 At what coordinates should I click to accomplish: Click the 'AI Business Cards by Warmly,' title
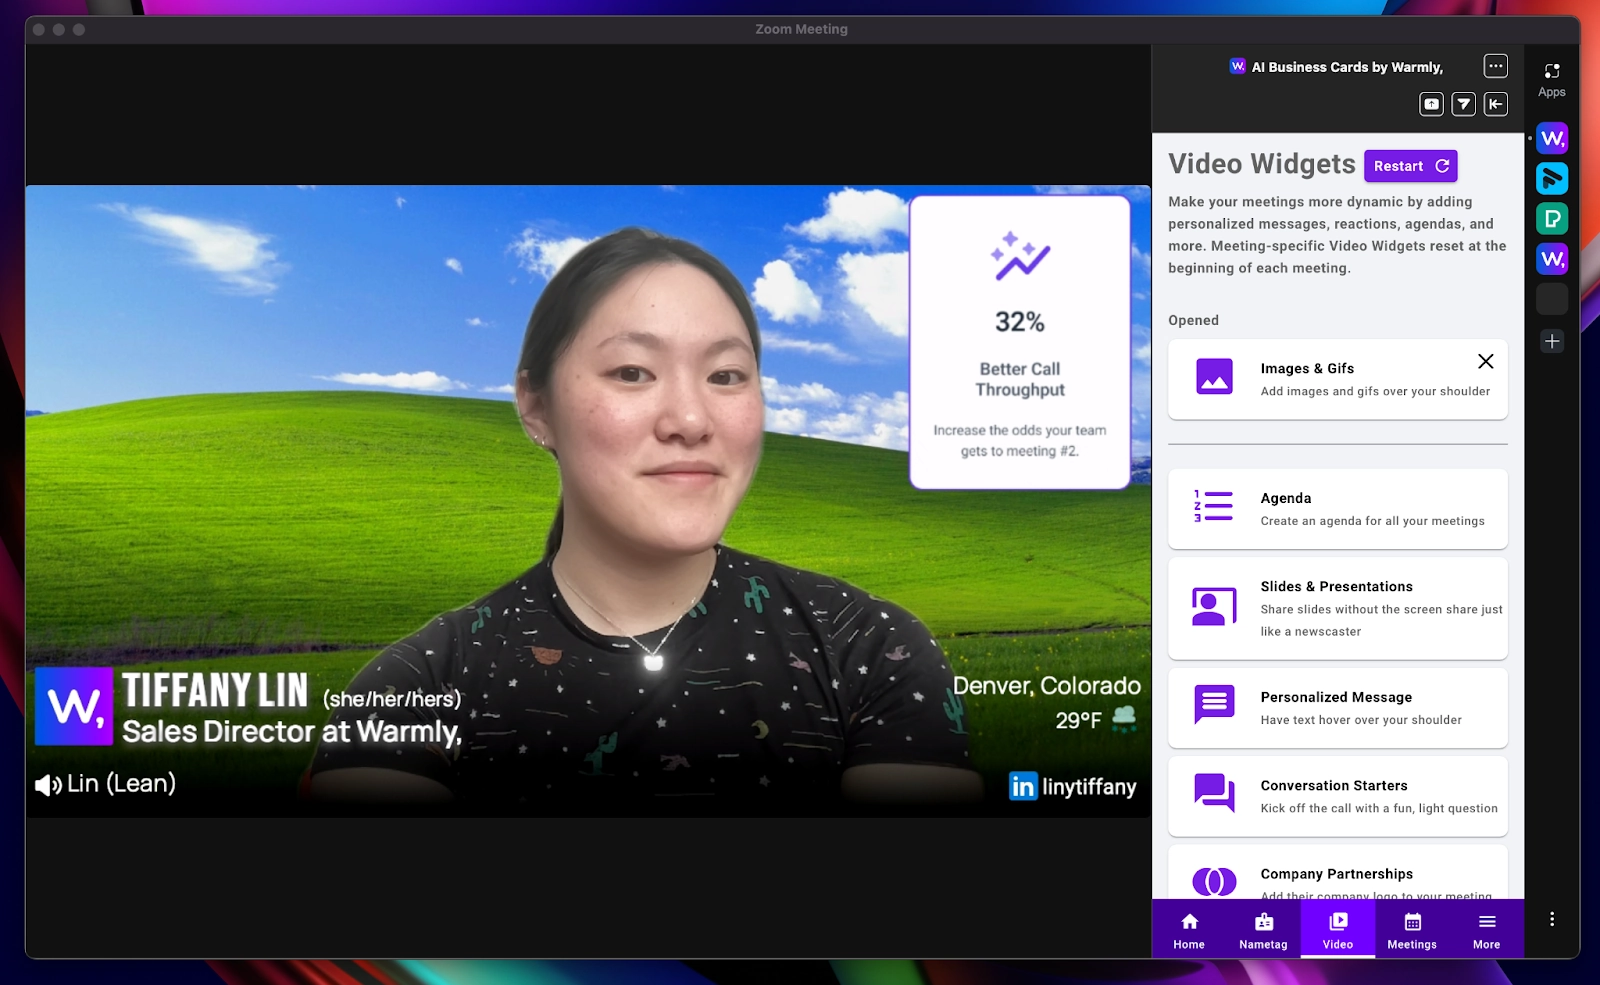tap(1347, 67)
